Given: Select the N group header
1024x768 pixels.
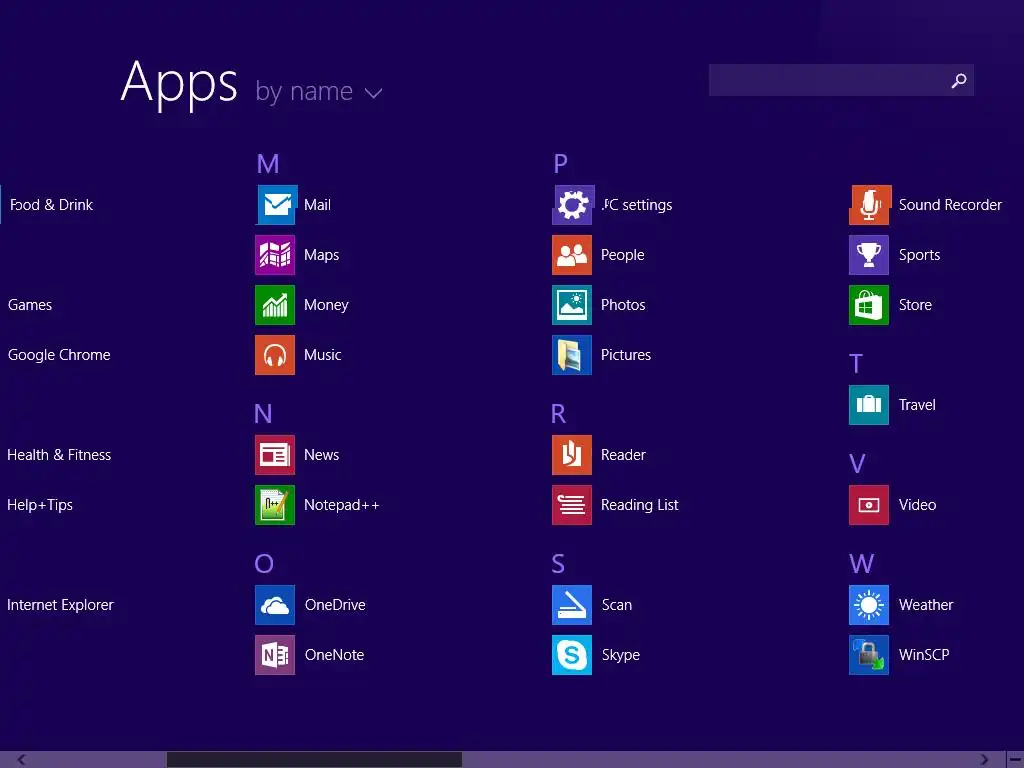Looking at the screenshot, I should (x=263, y=413).
